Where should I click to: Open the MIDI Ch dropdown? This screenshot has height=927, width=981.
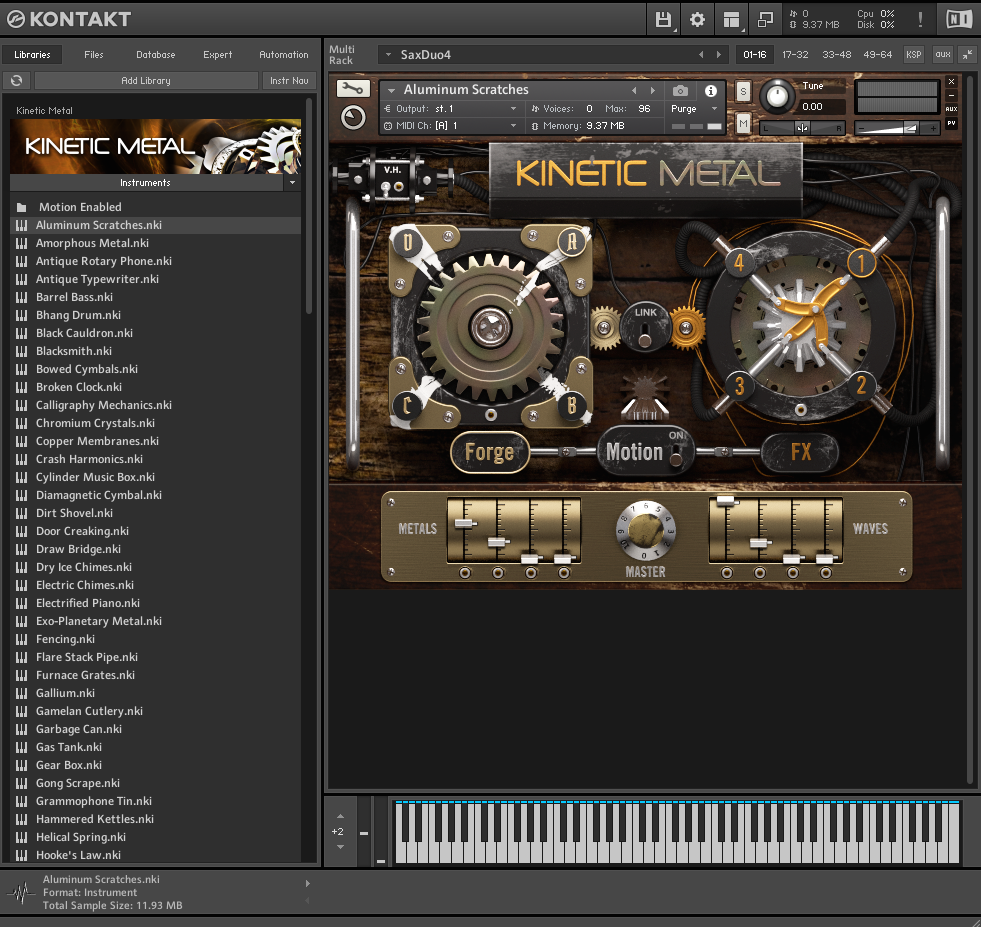click(x=514, y=126)
